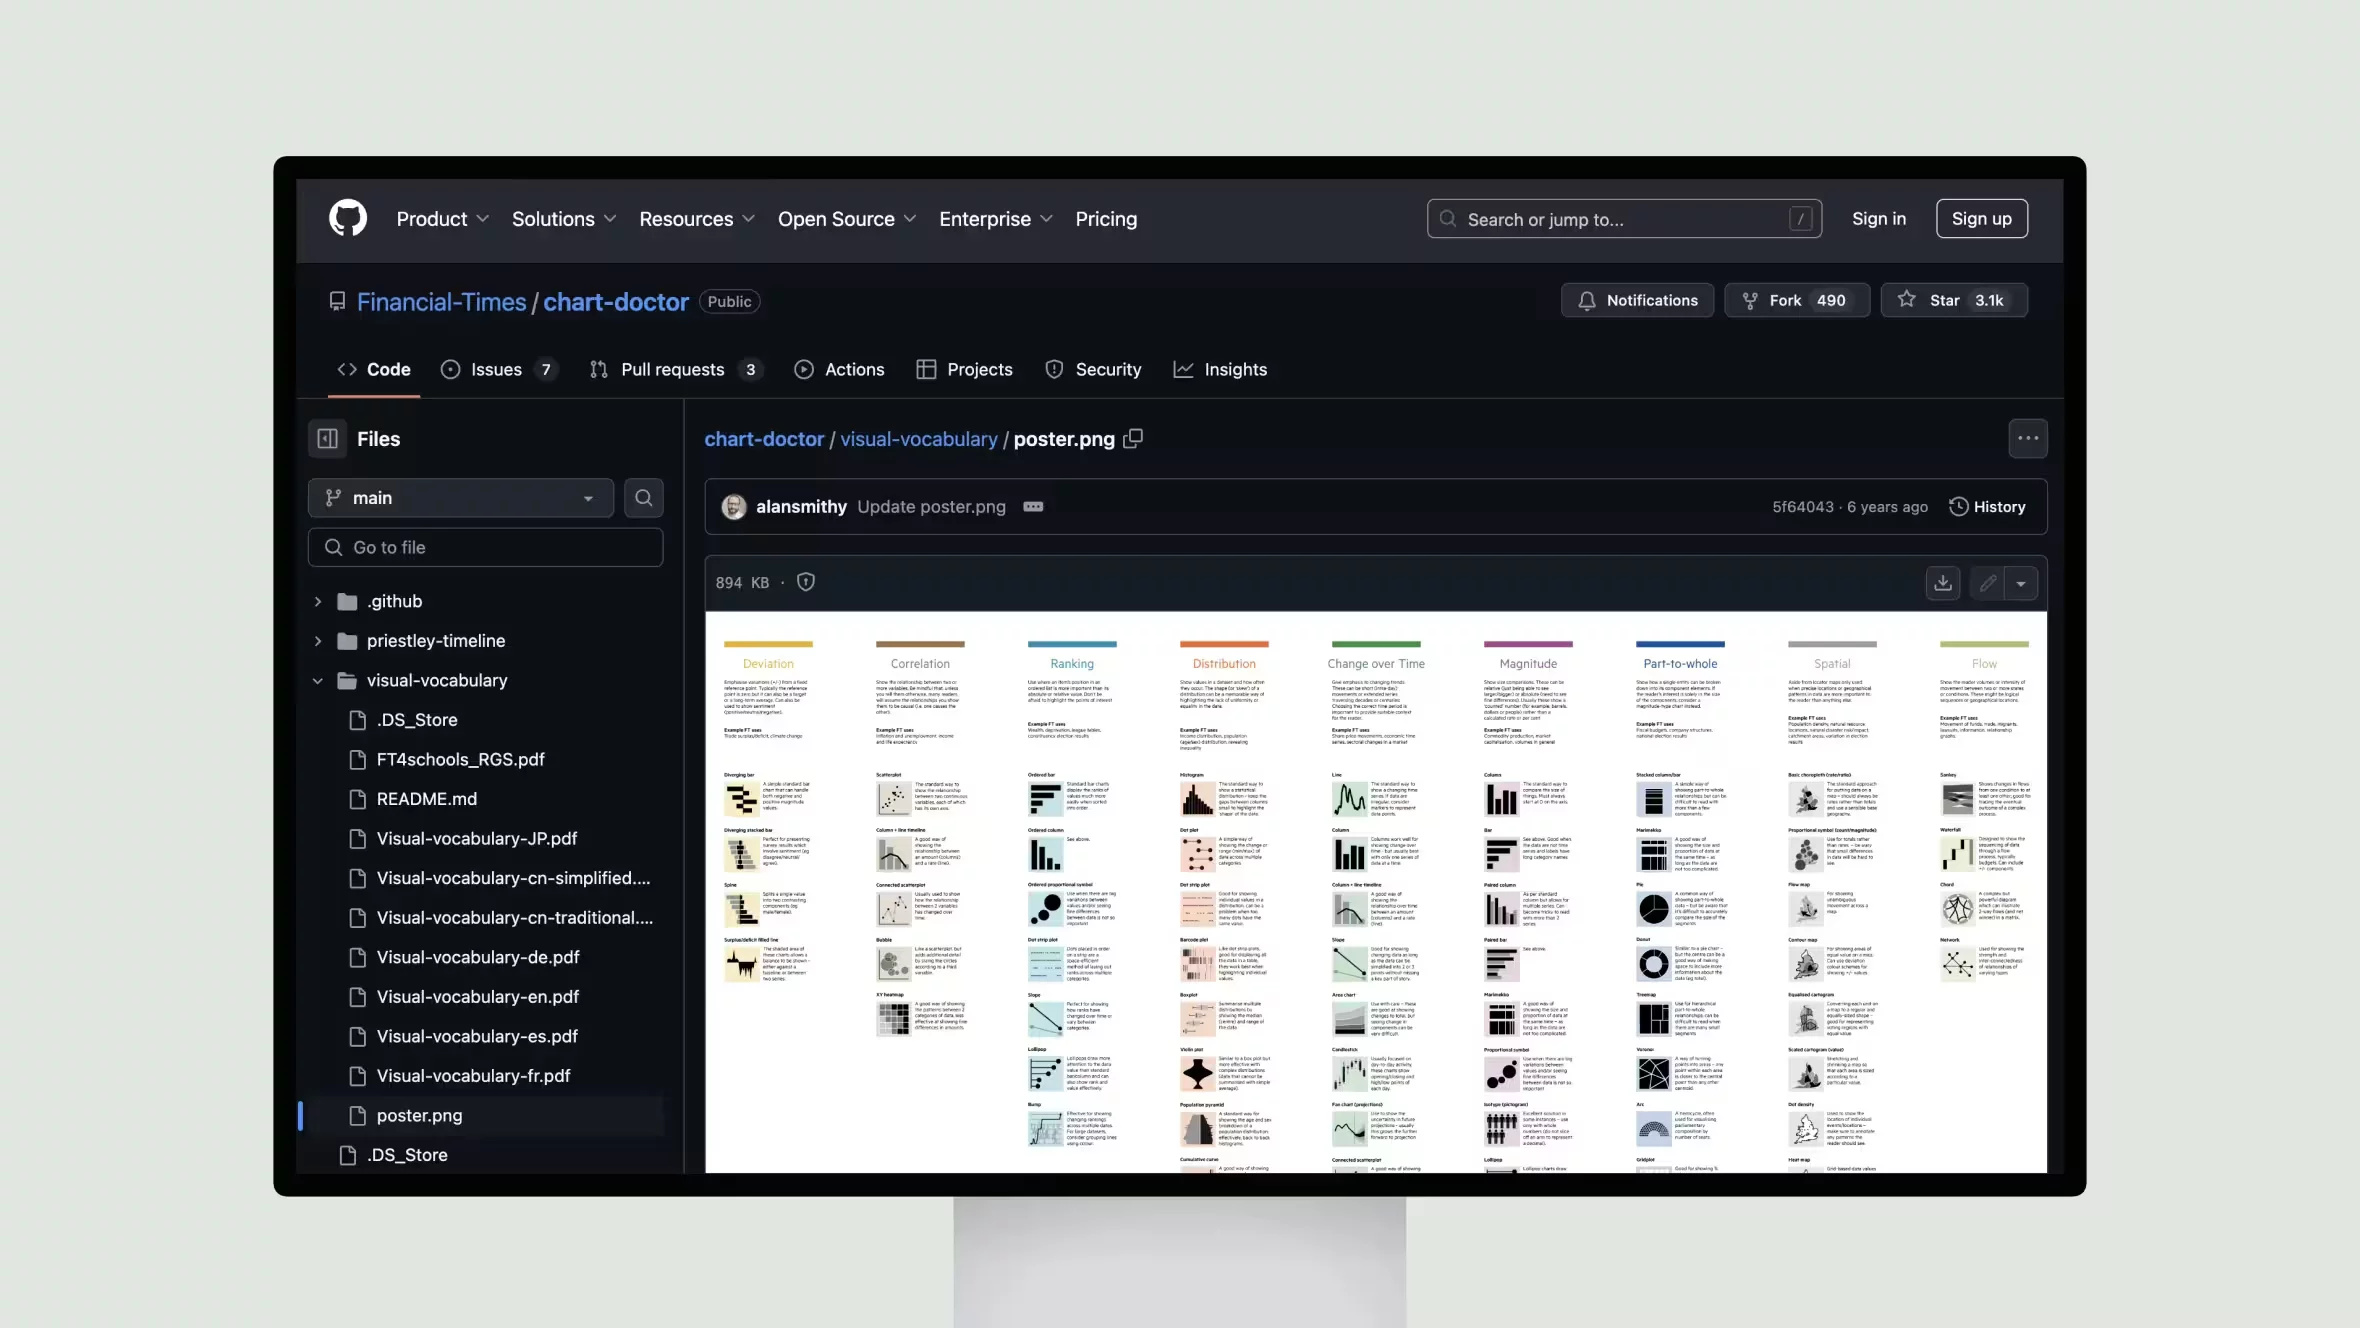Open the Issues tab
Viewport: 2360px width, 1328px height.
[499, 369]
